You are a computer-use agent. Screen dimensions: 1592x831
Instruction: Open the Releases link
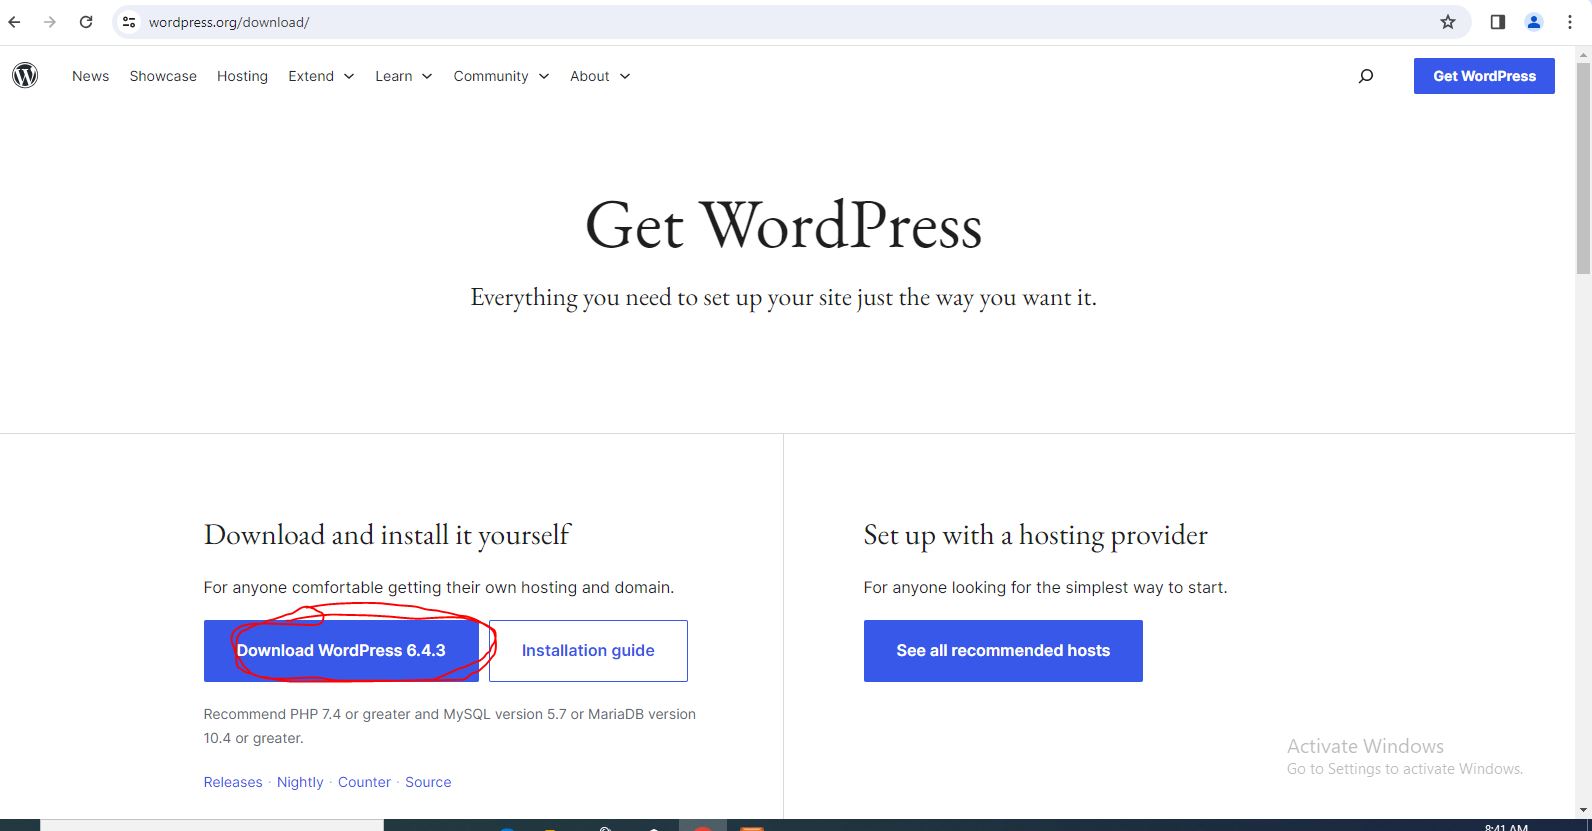pyautogui.click(x=233, y=782)
